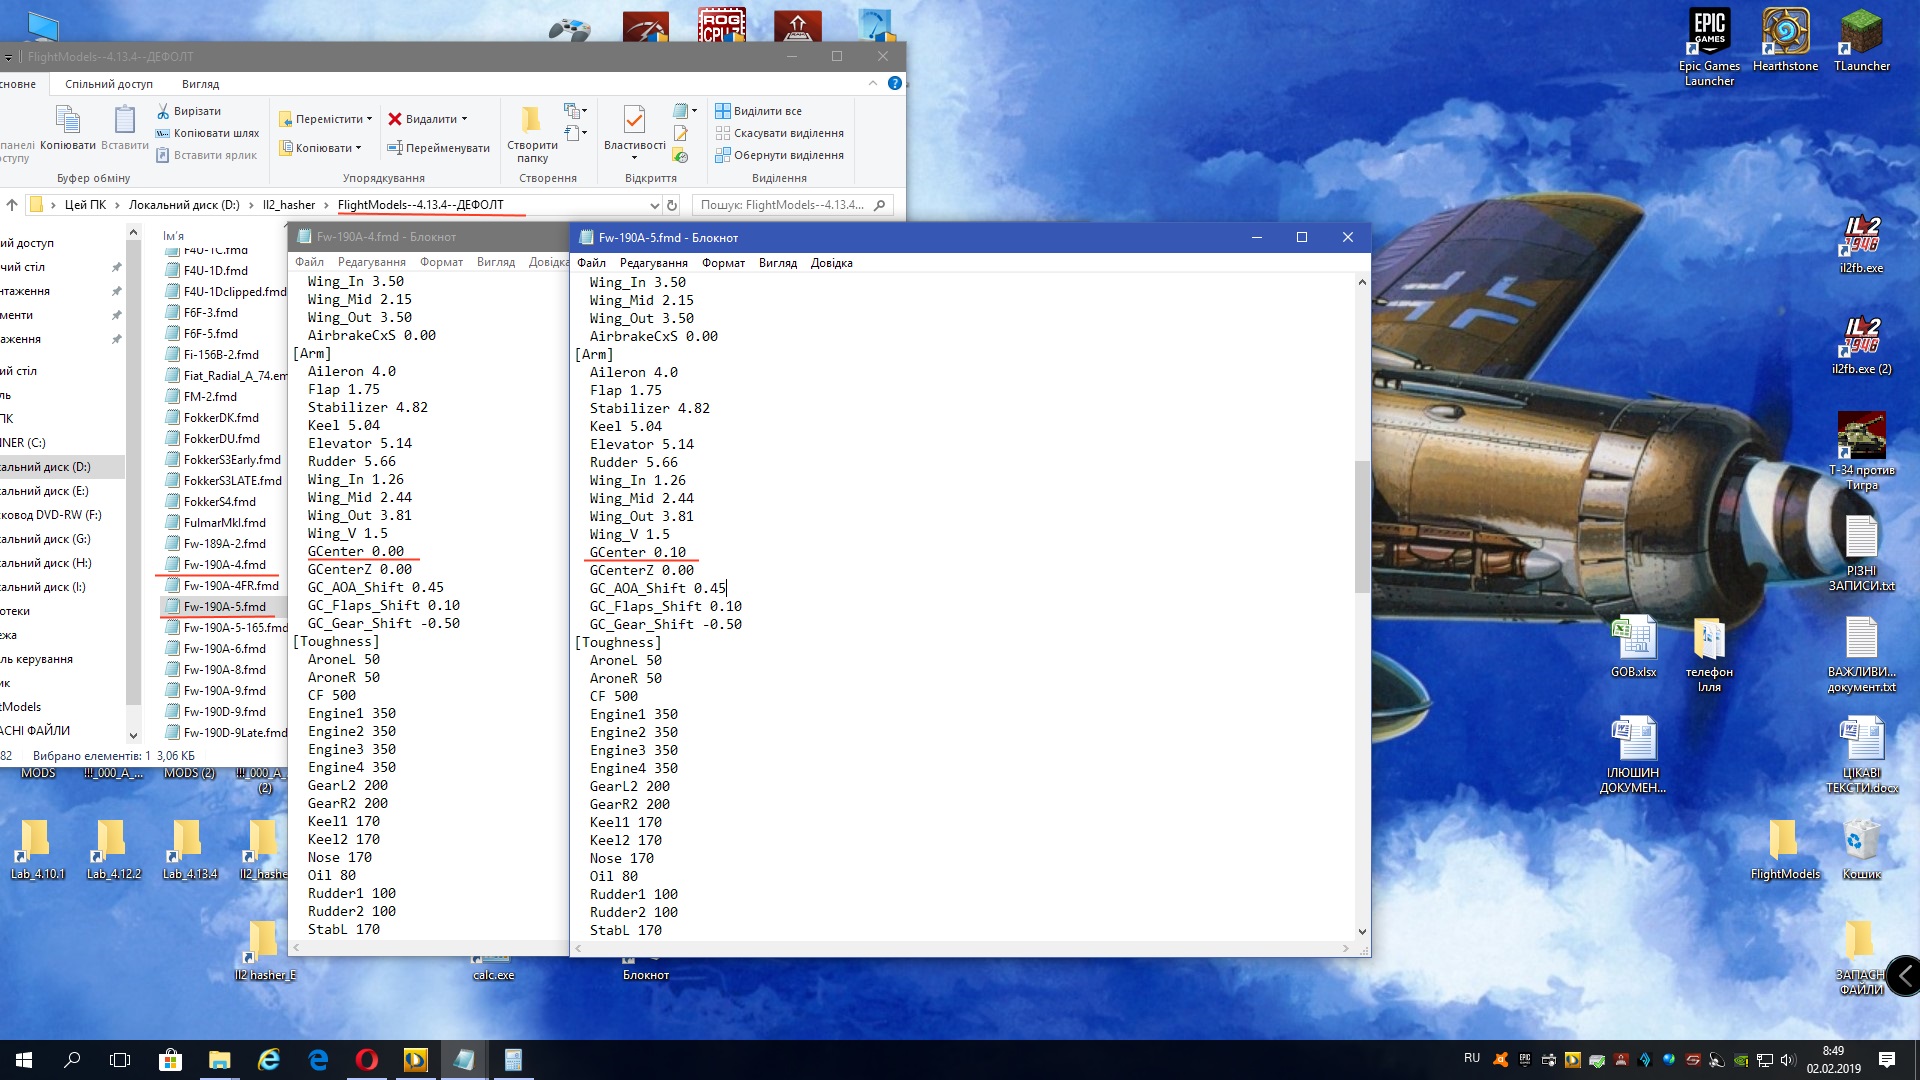Expand the Delete (Видалити) dropdown arrow
The height and width of the screenshot is (1080, 1920).
[464, 119]
